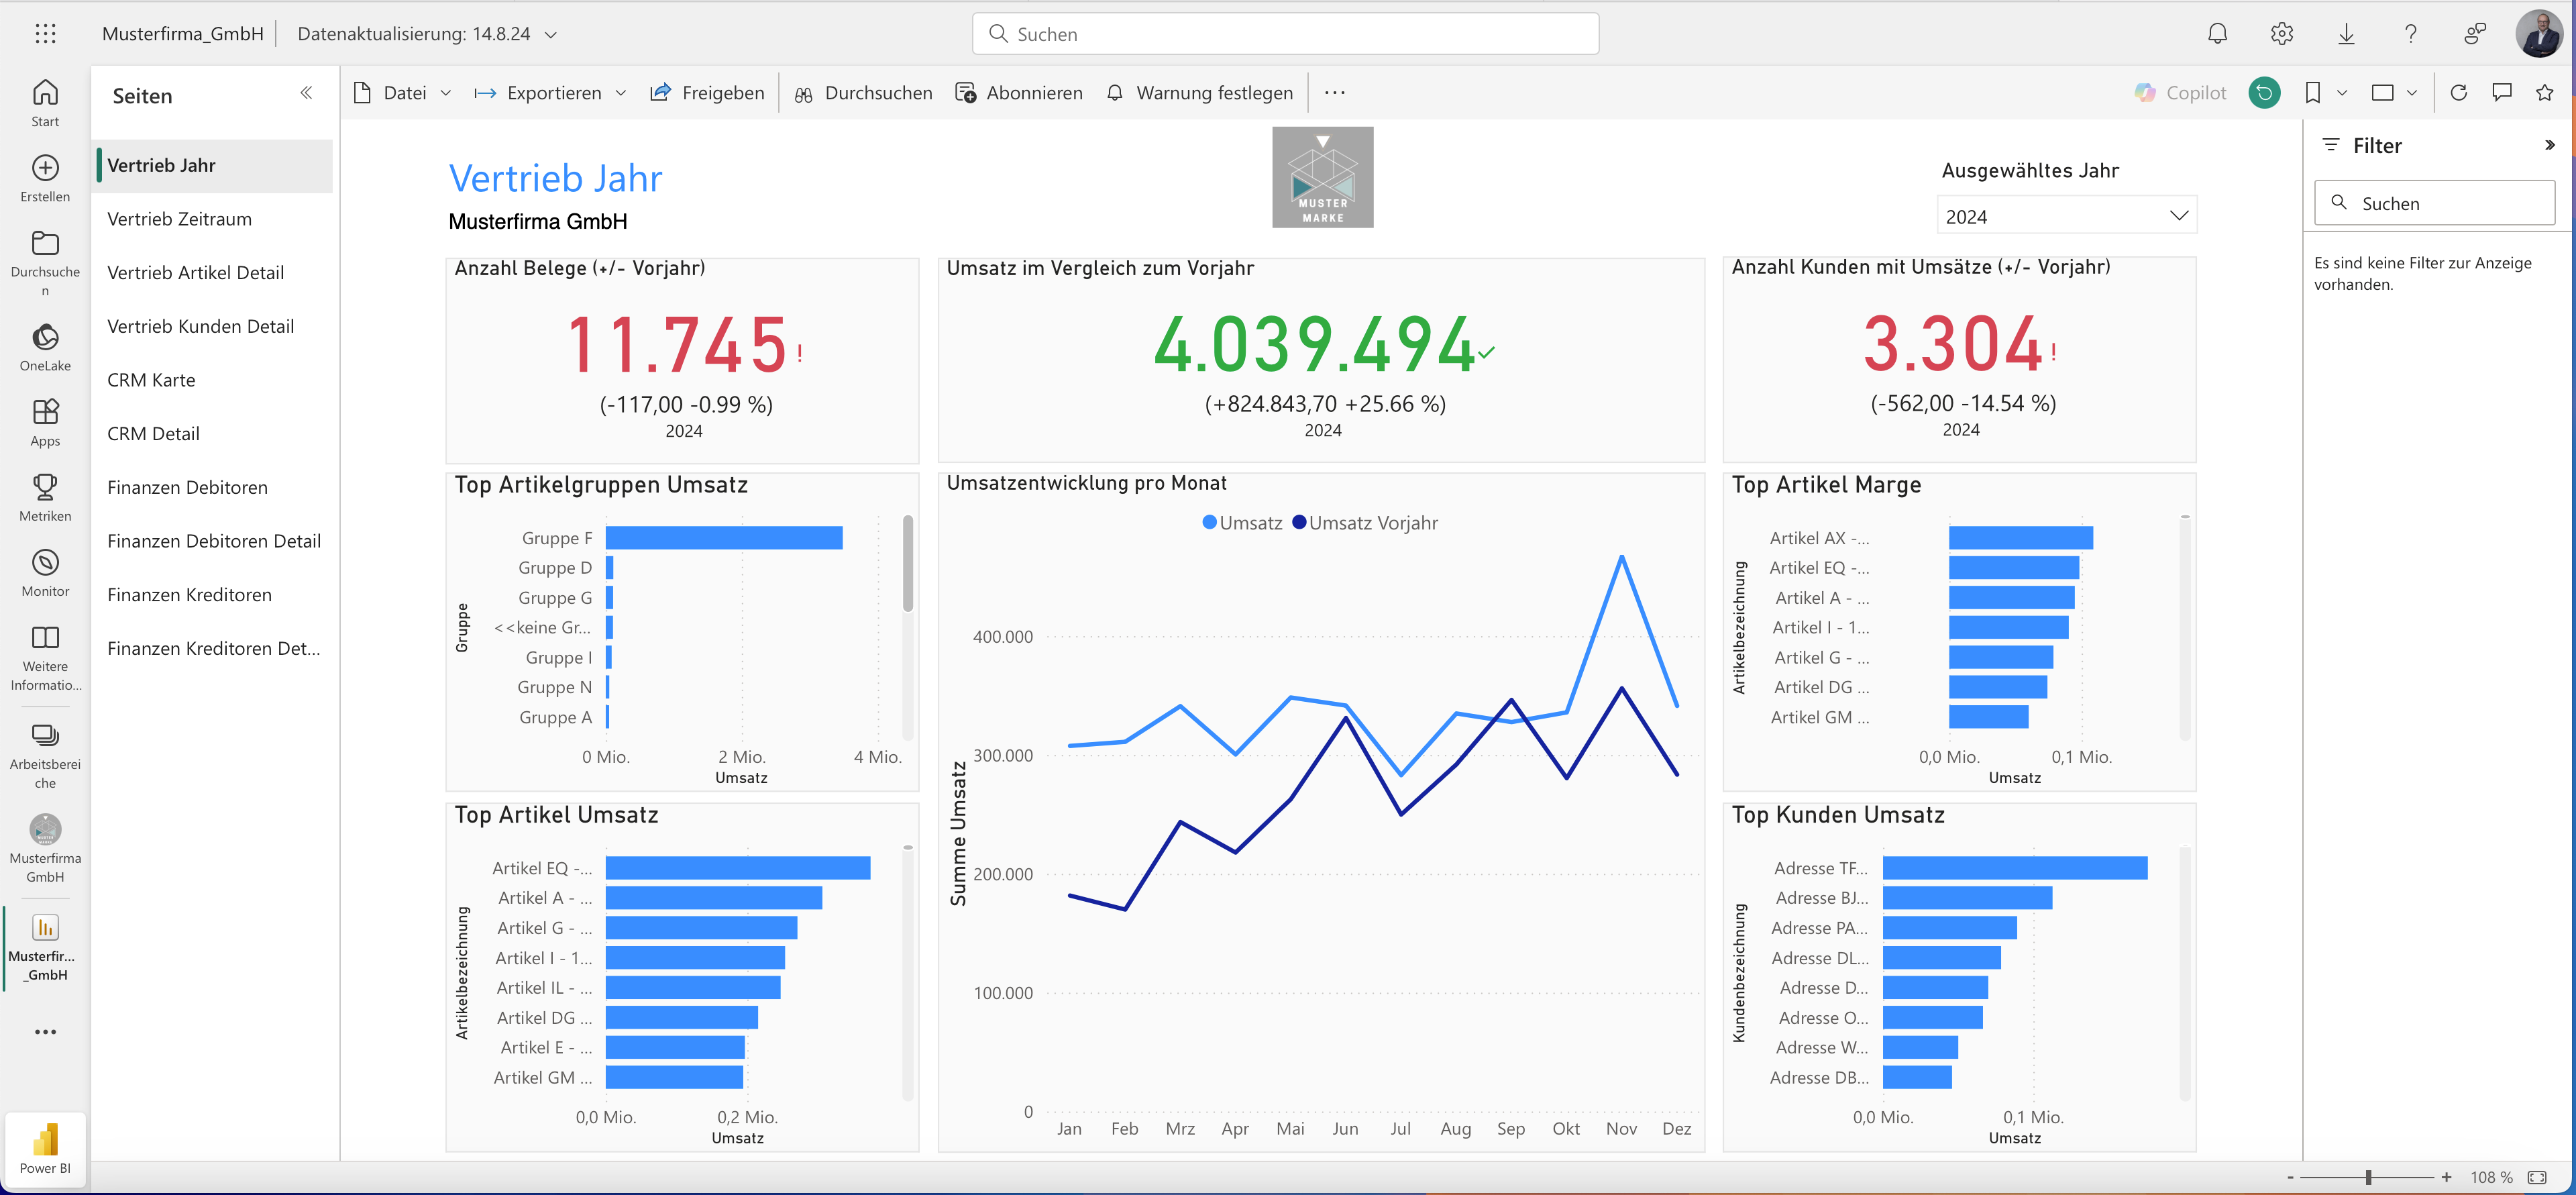This screenshot has width=2576, height=1195.
Task: Open the OneLake hub icon
Action: pyautogui.click(x=45, y=338)
